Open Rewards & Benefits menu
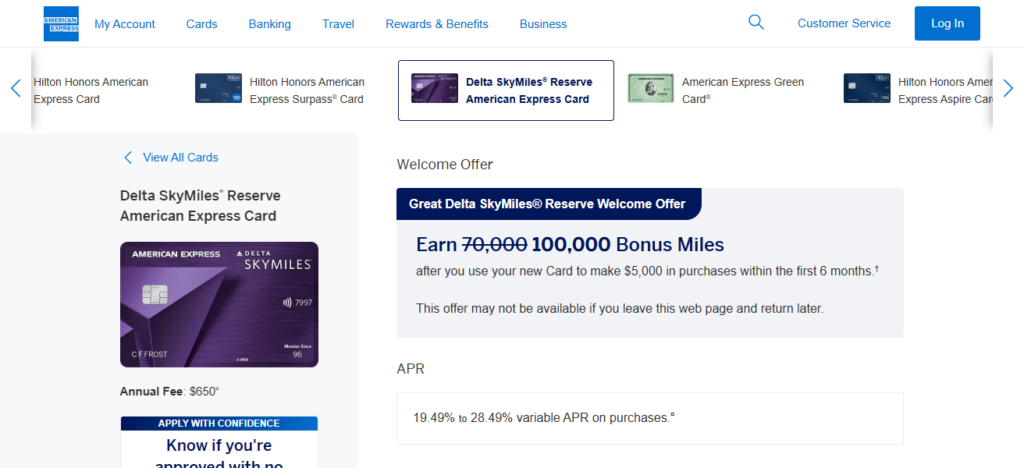The width and height of the screenshot is (1024, 468). pyautogui.click(x=437, y=24)
